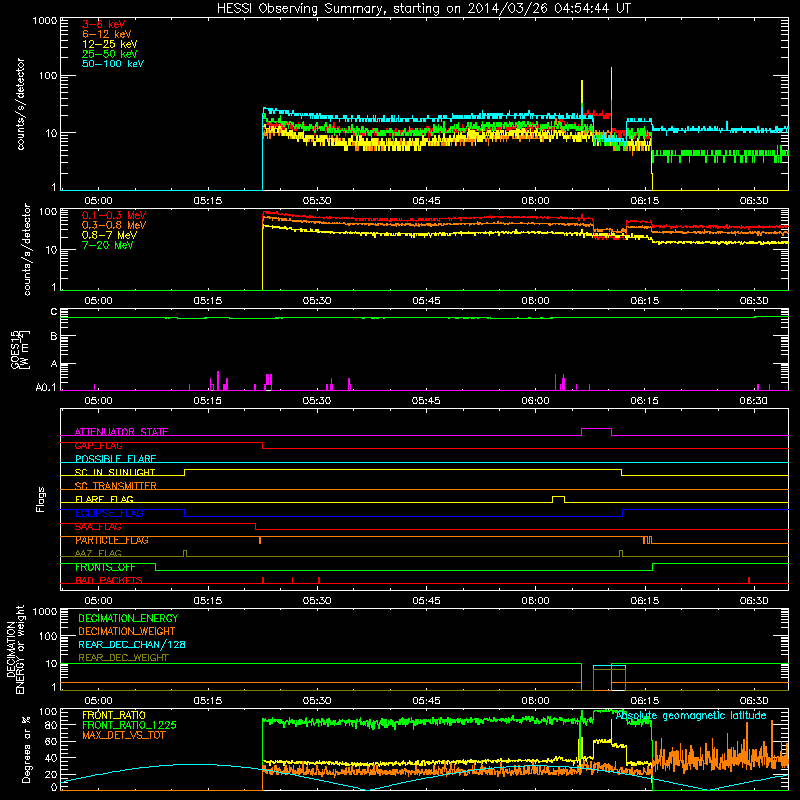
Task: Click the red BAD_PACKETS label
Action: click(109, 580)
